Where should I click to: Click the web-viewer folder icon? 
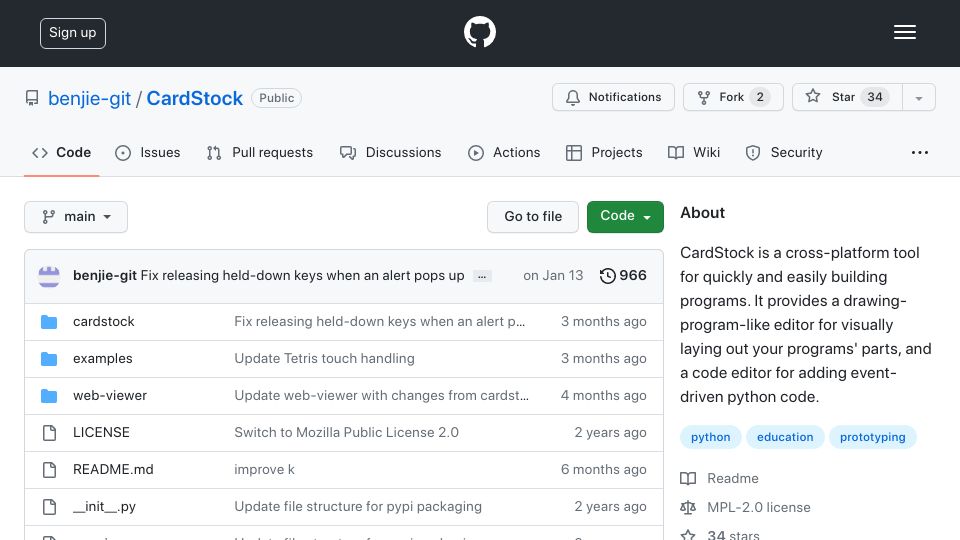[x=49, y=396]
